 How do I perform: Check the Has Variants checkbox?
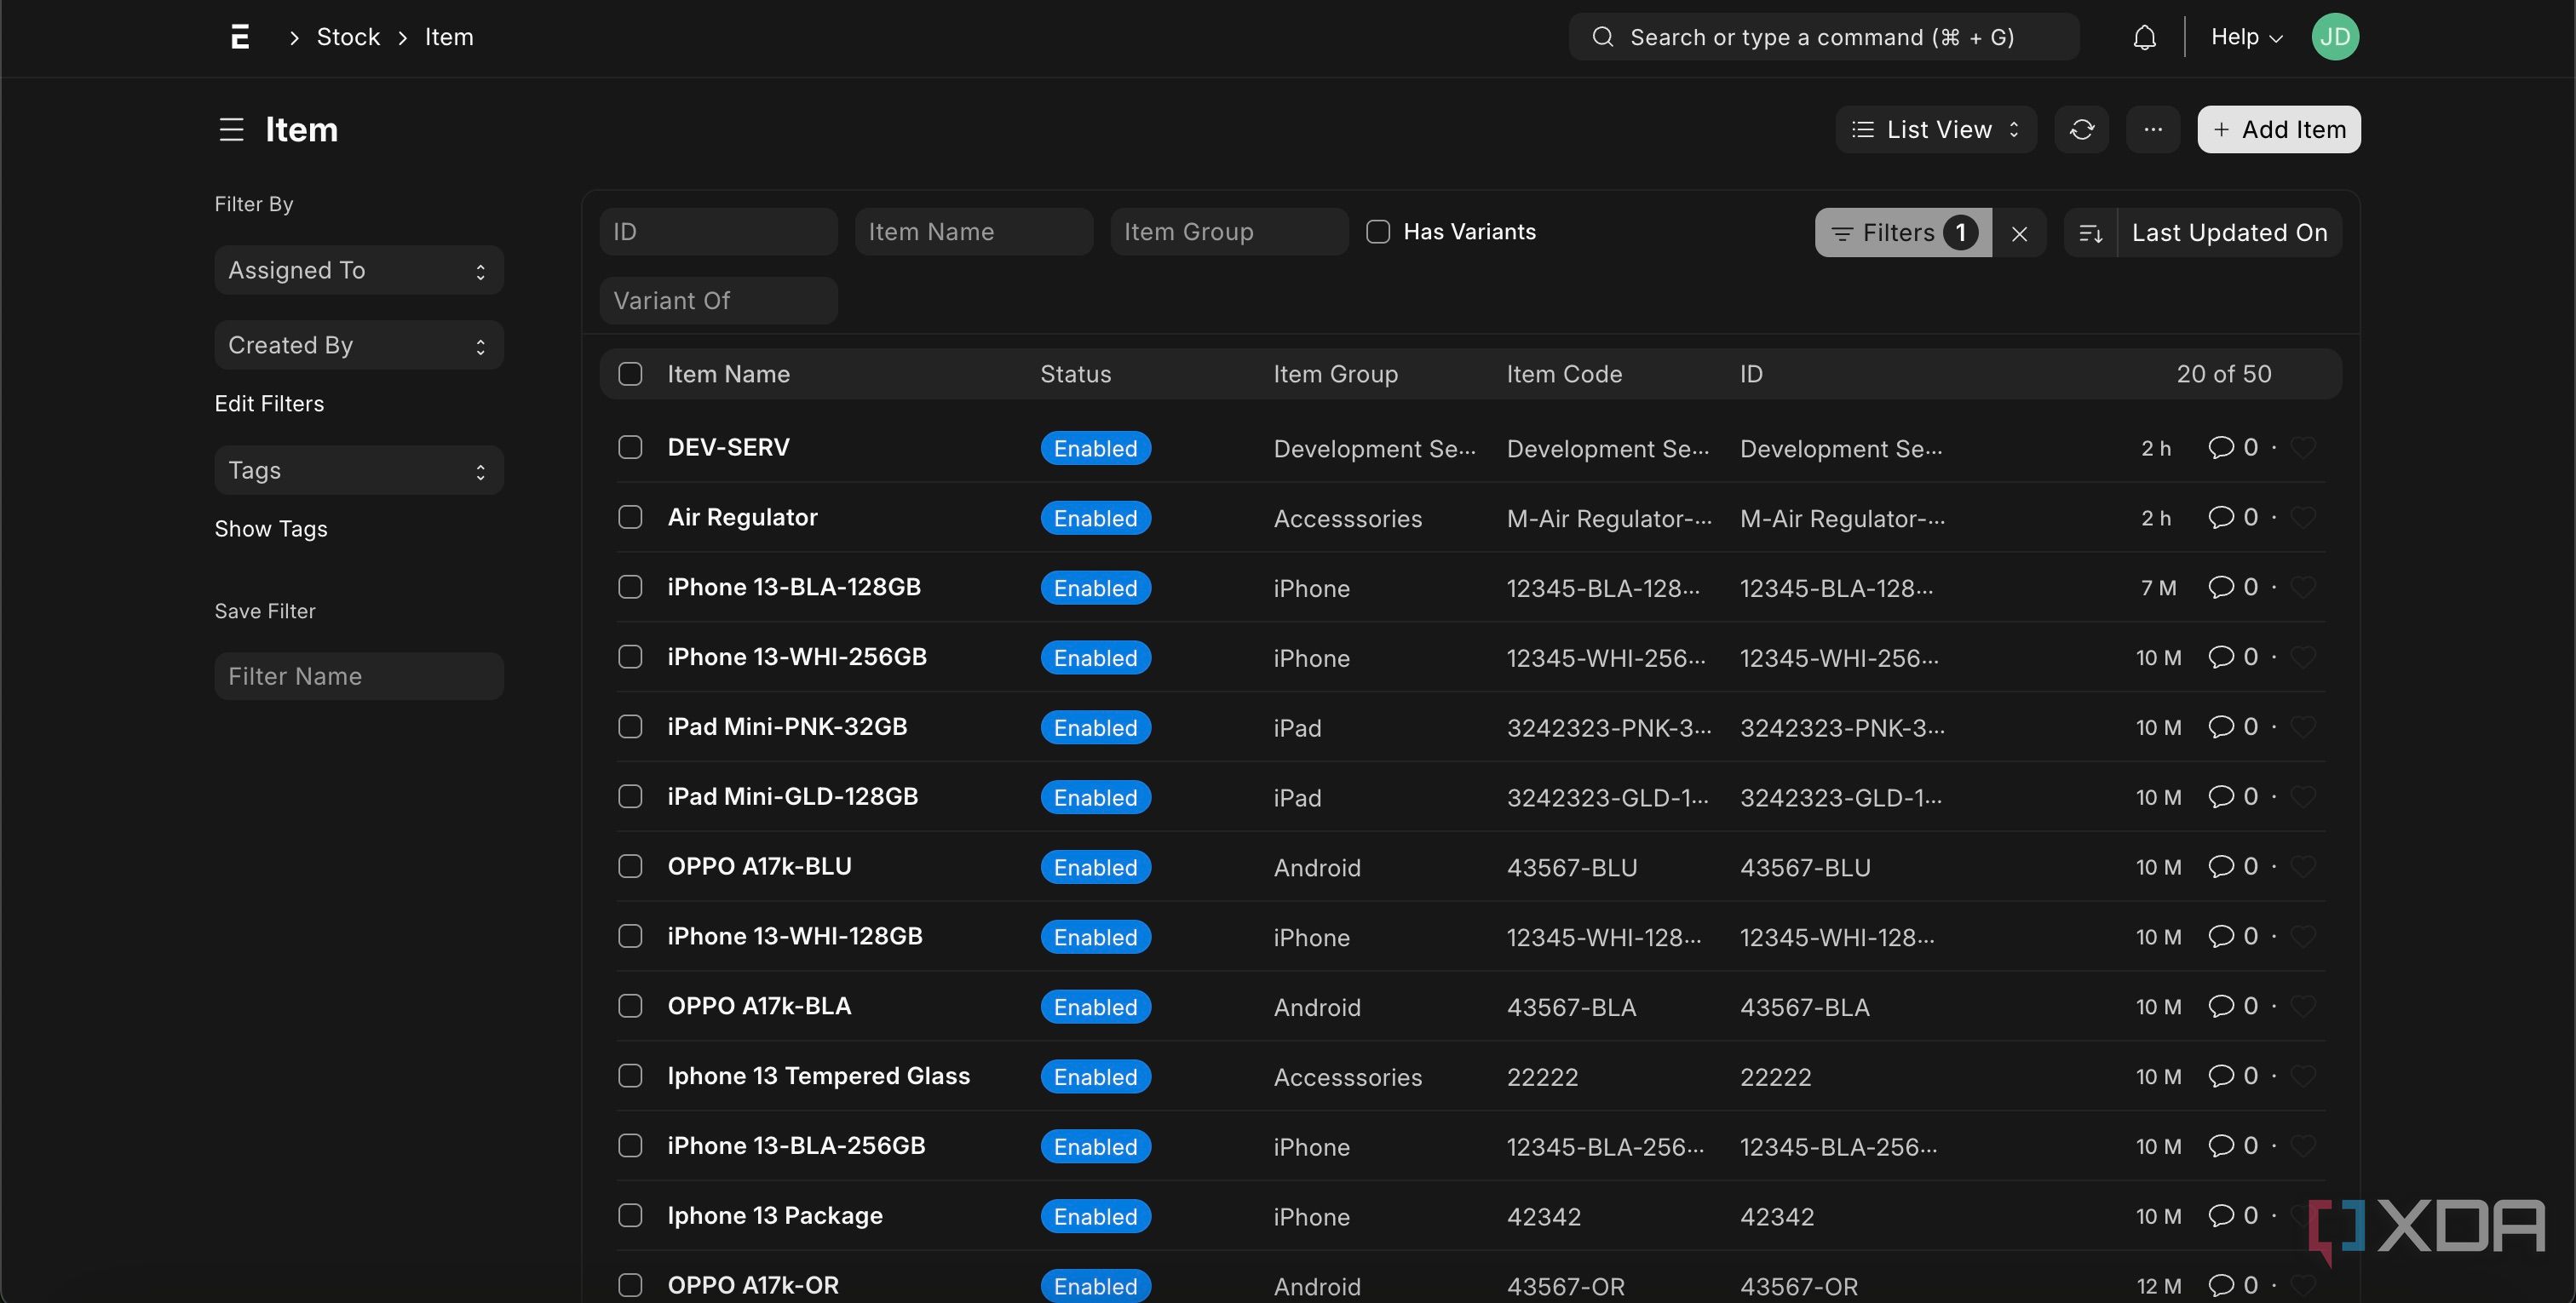(1377, 232)
